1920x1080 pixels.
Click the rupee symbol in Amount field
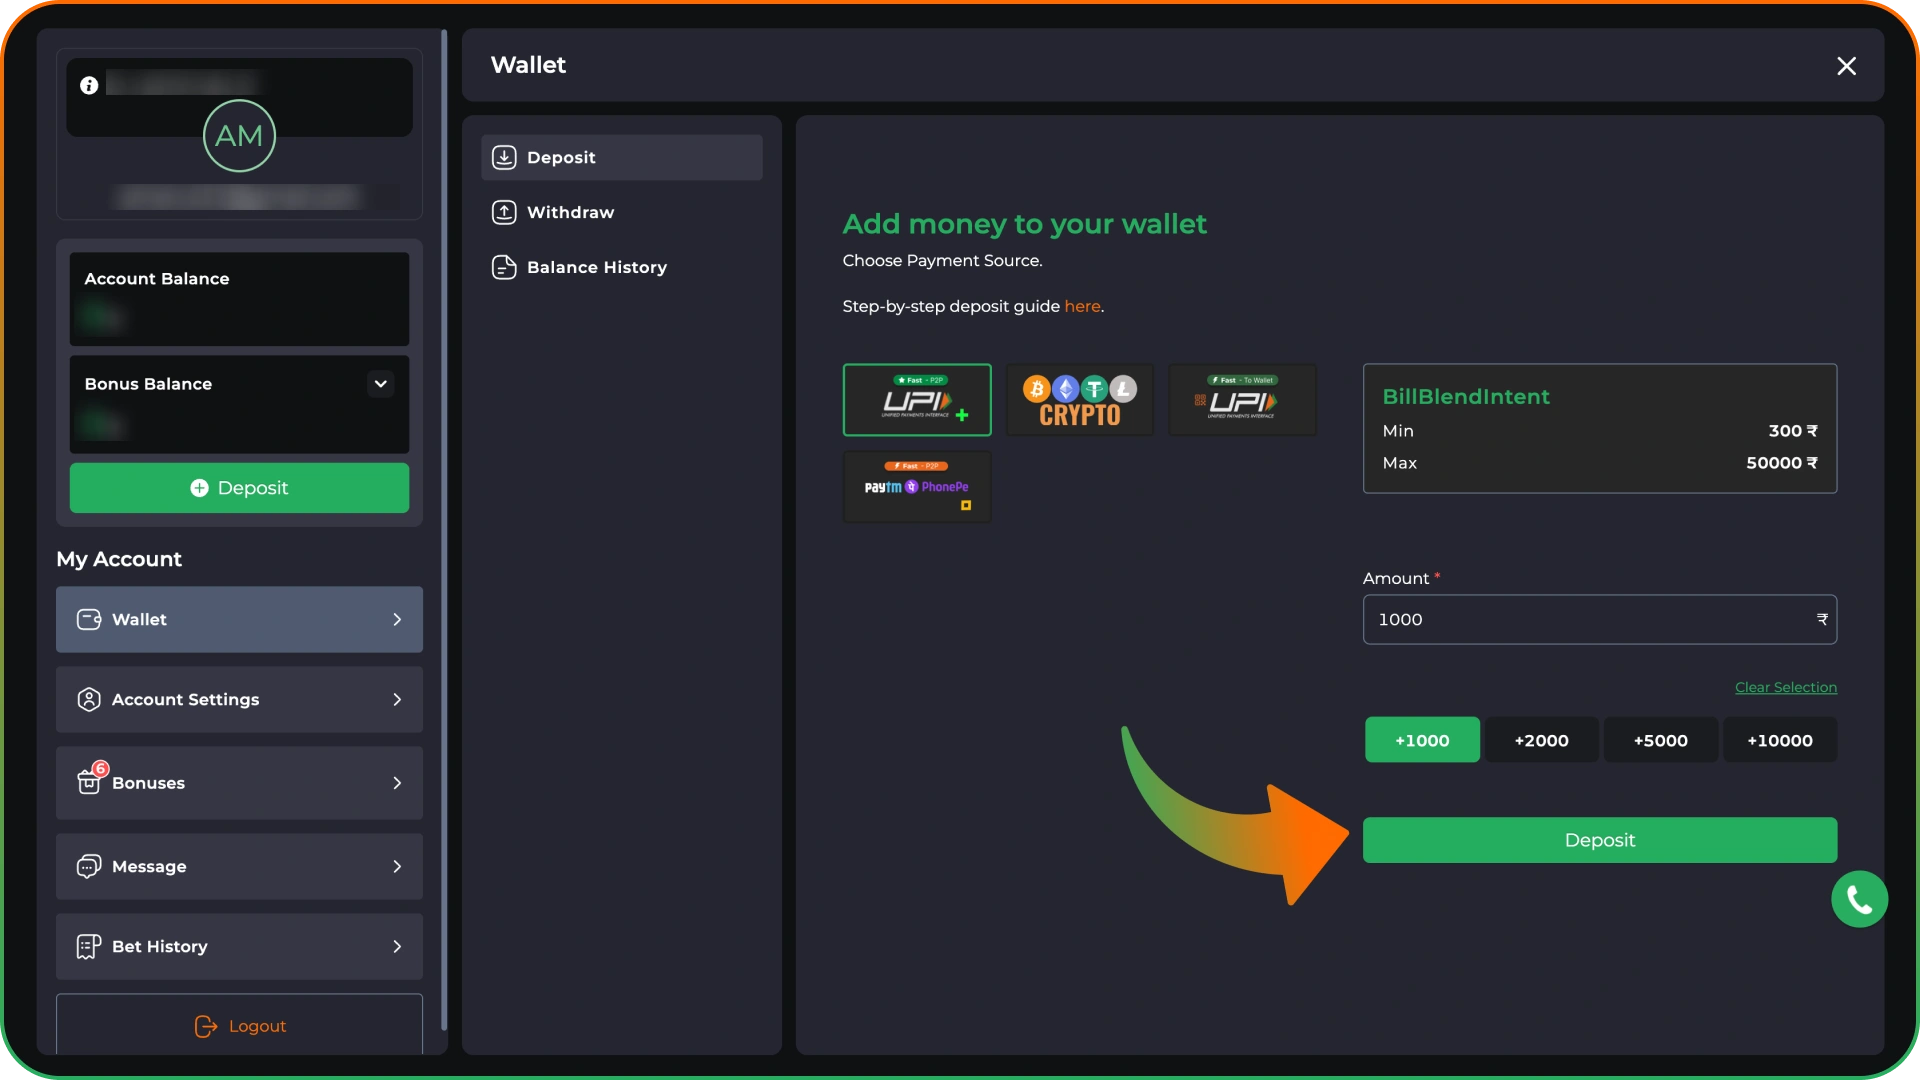tap(1822, 620)
